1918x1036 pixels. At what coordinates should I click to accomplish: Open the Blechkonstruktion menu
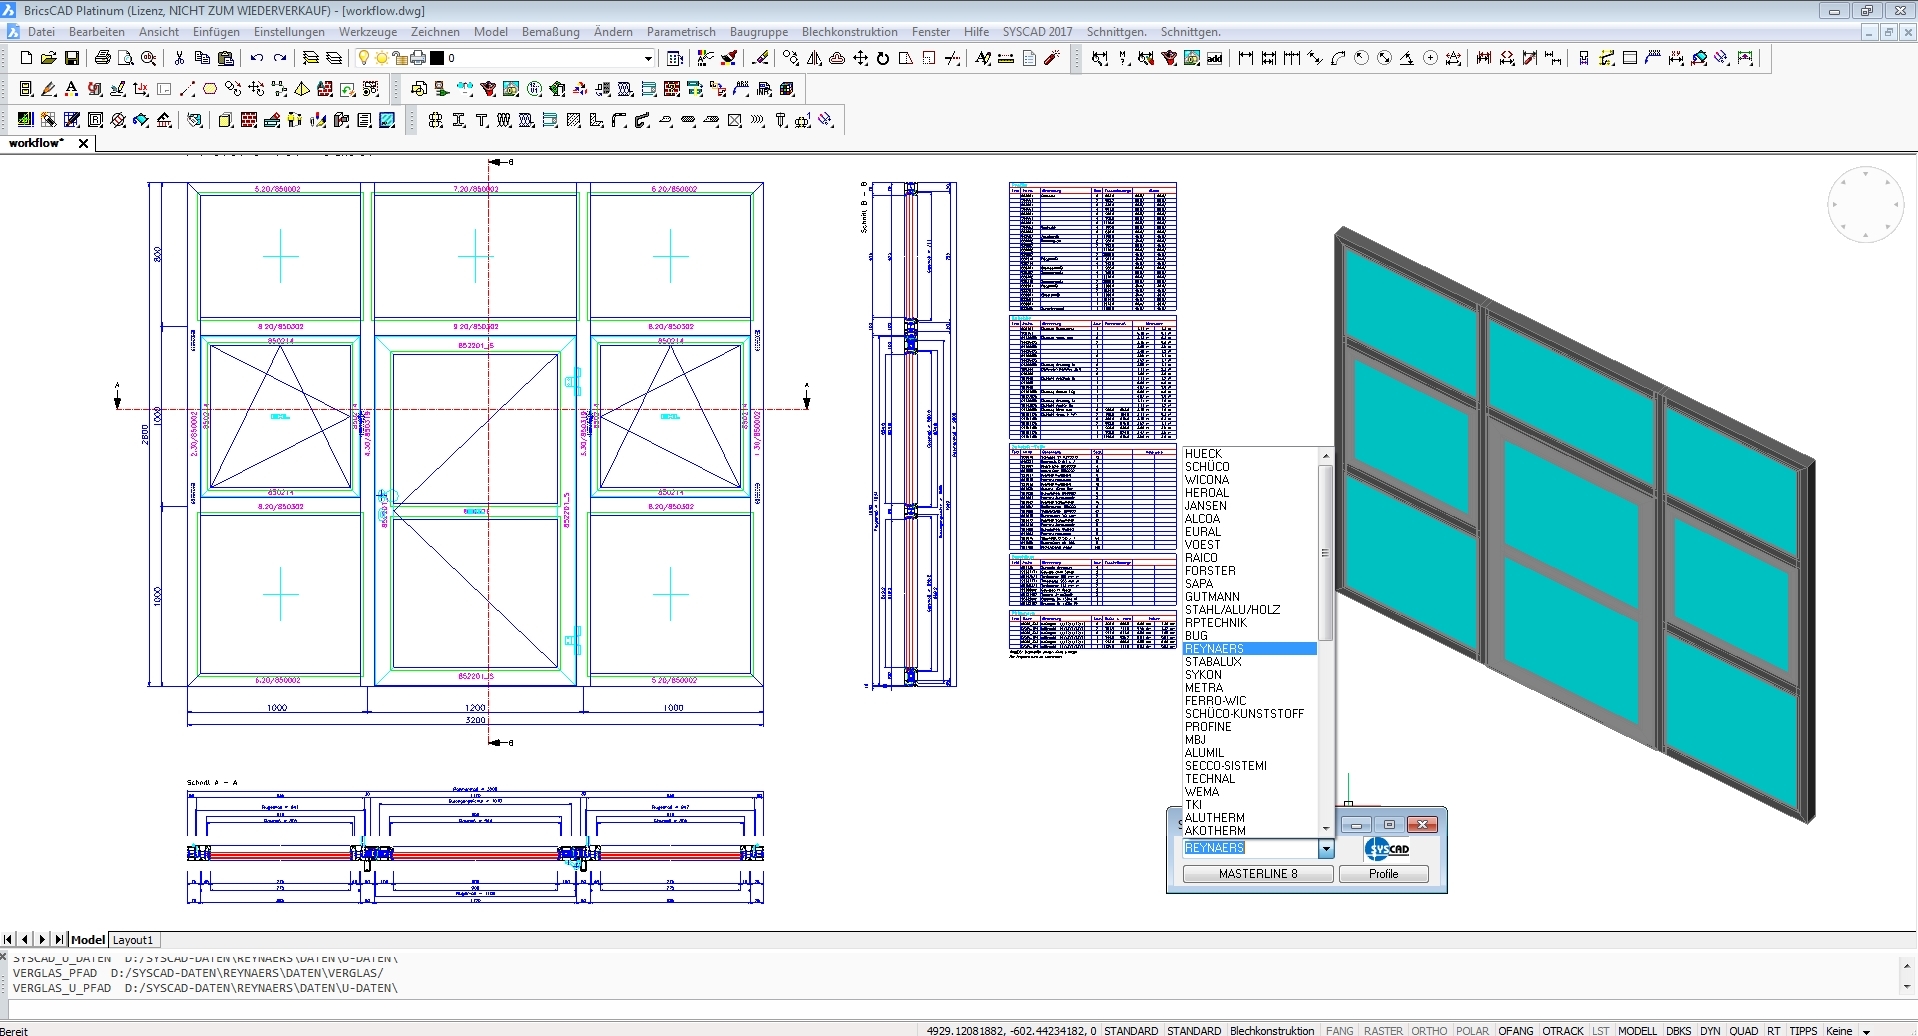click(x=849, y=32)
